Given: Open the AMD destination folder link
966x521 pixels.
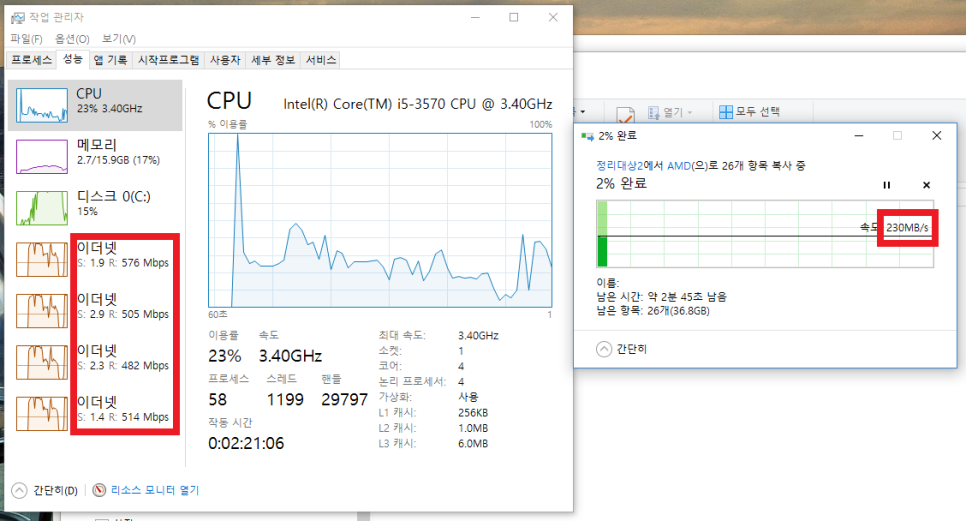Looking at the screenshot, I should point(678,166).
